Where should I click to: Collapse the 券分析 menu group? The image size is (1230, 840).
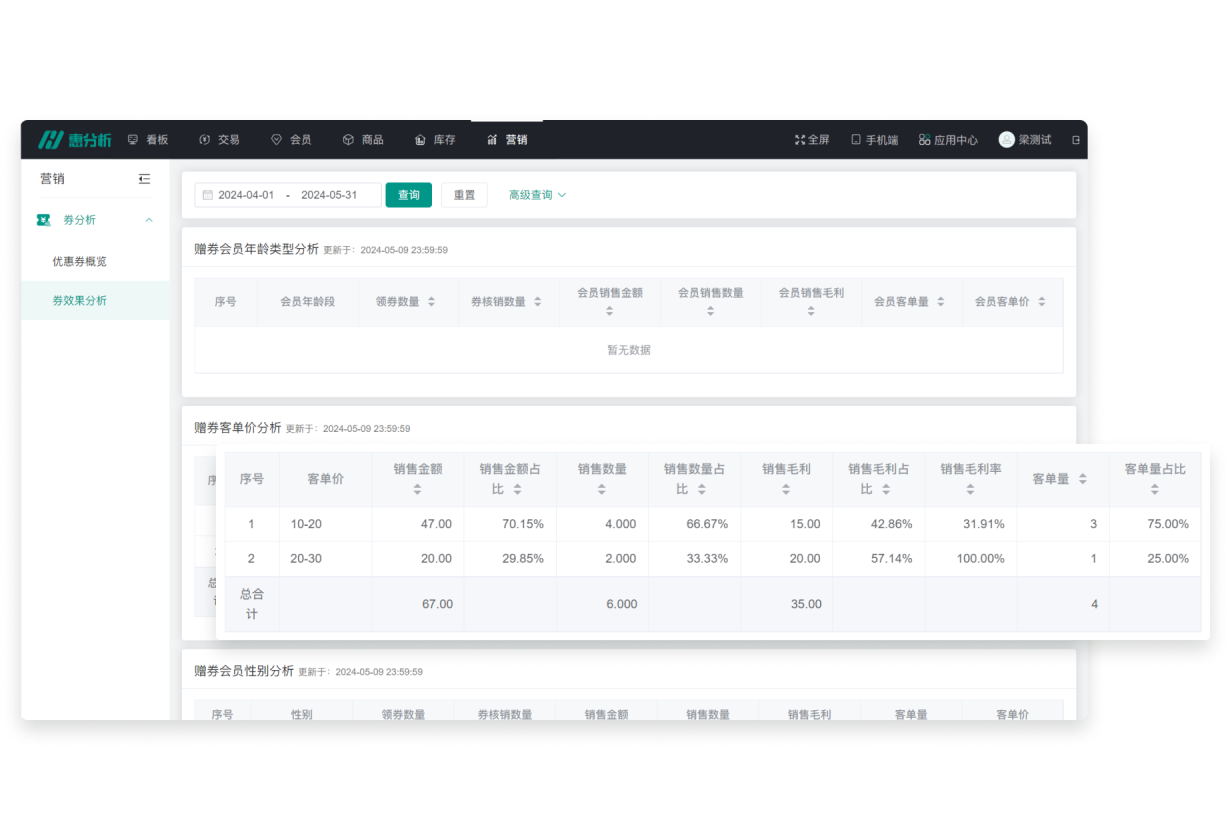(x=149, y=220)
